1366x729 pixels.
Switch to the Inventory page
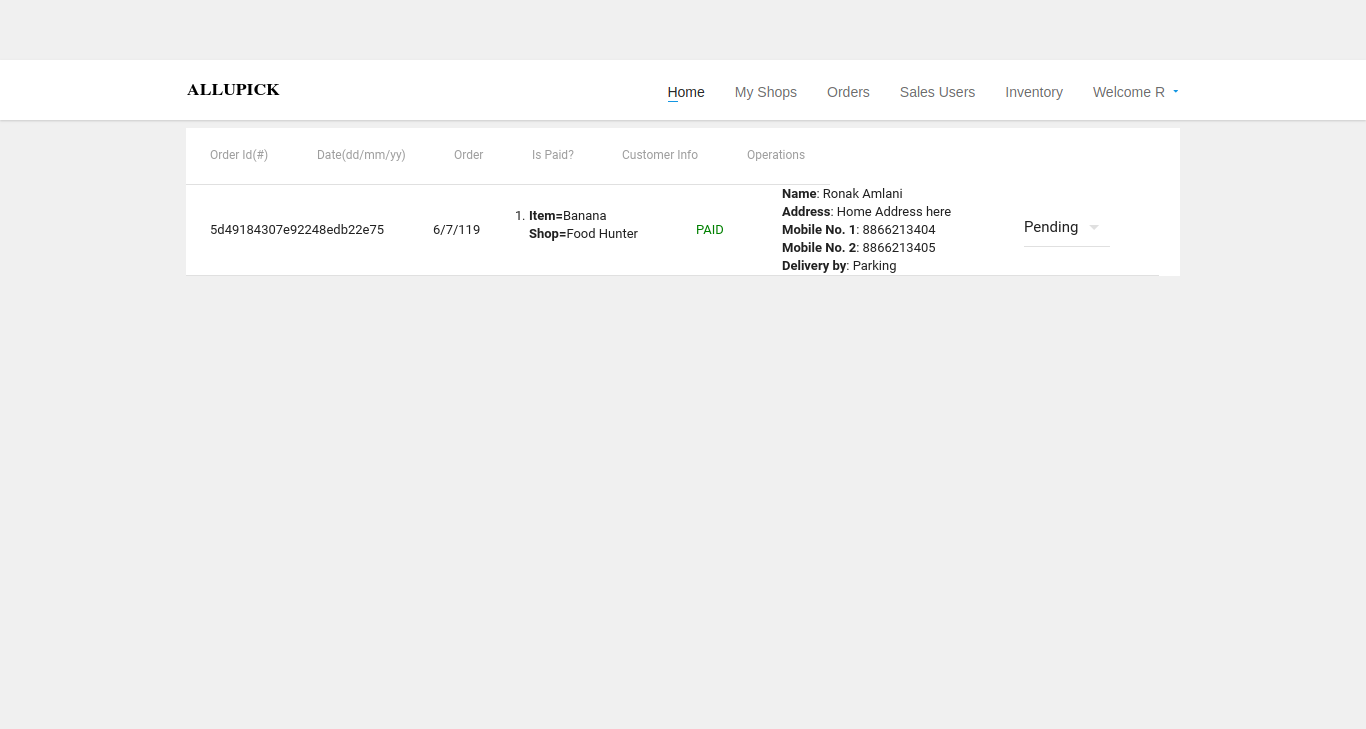coord(1033,92)
